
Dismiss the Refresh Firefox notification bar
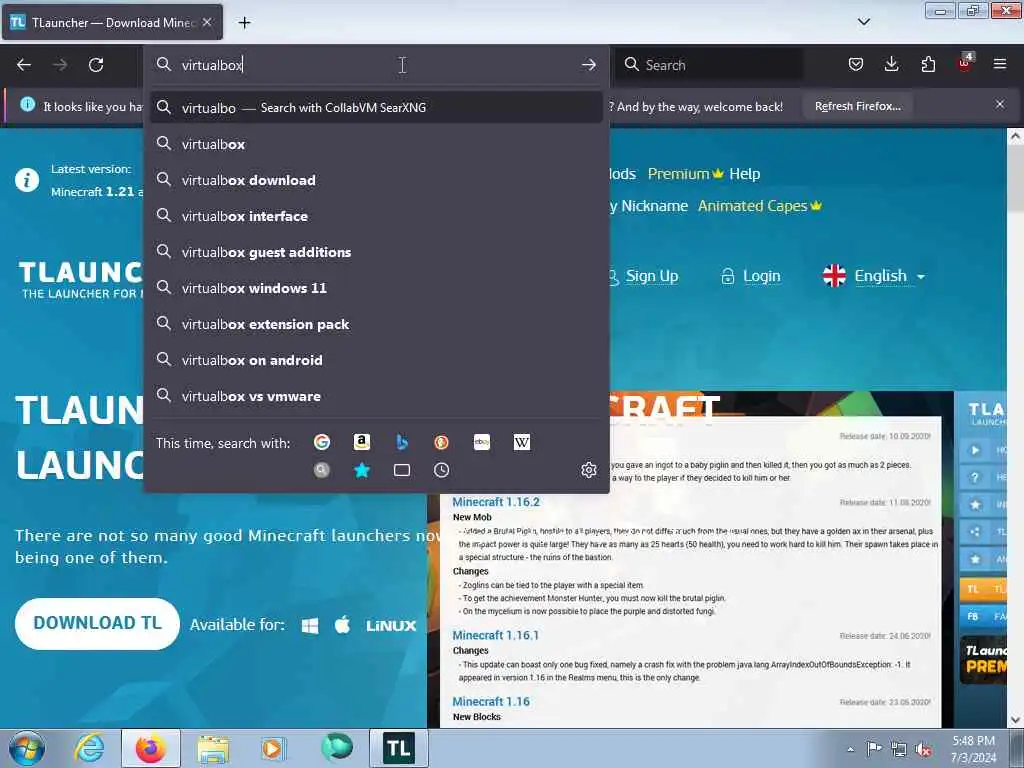pos(1000,104)
